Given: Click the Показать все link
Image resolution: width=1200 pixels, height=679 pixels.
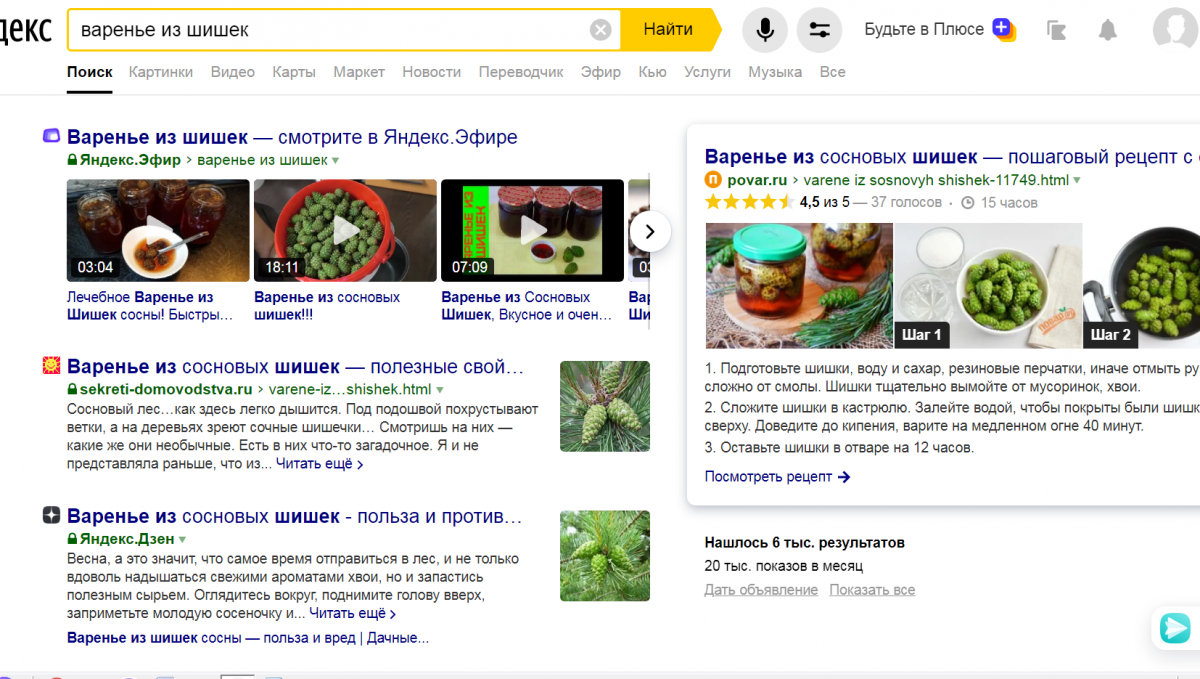Looking at the screenshot, I should pos(872,590).
